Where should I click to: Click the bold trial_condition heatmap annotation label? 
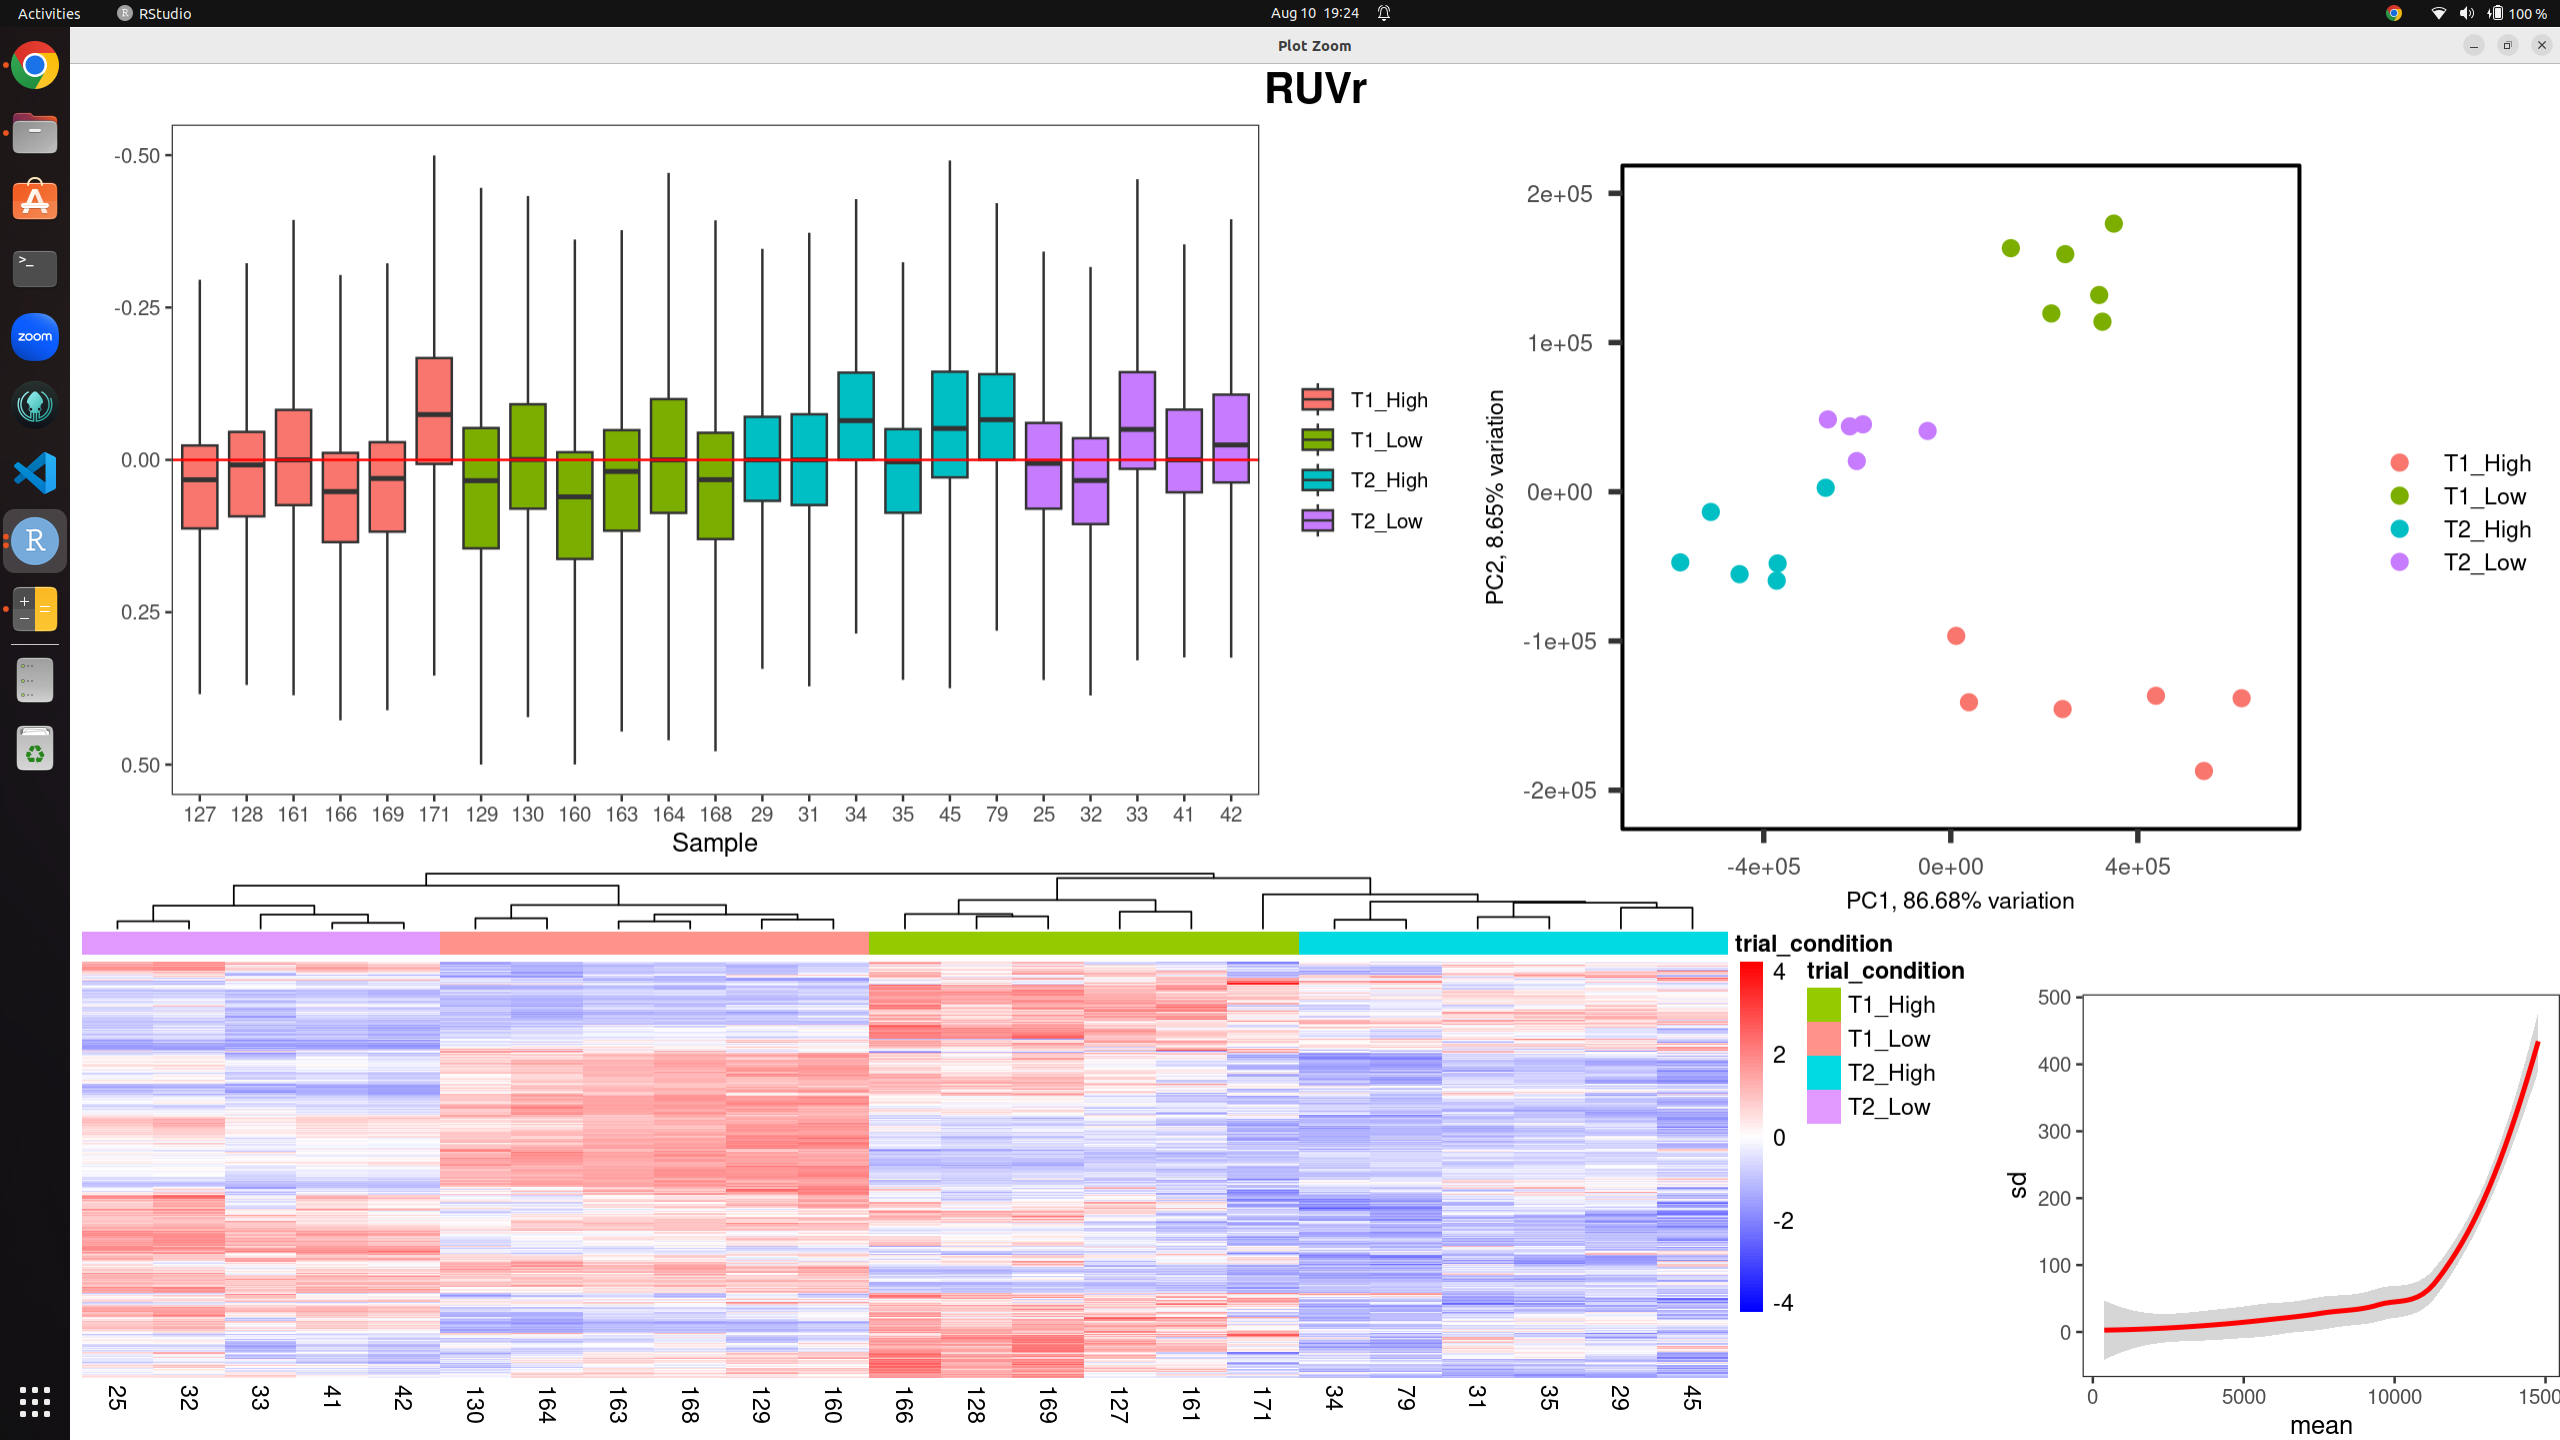click(x=1813, y=943)
